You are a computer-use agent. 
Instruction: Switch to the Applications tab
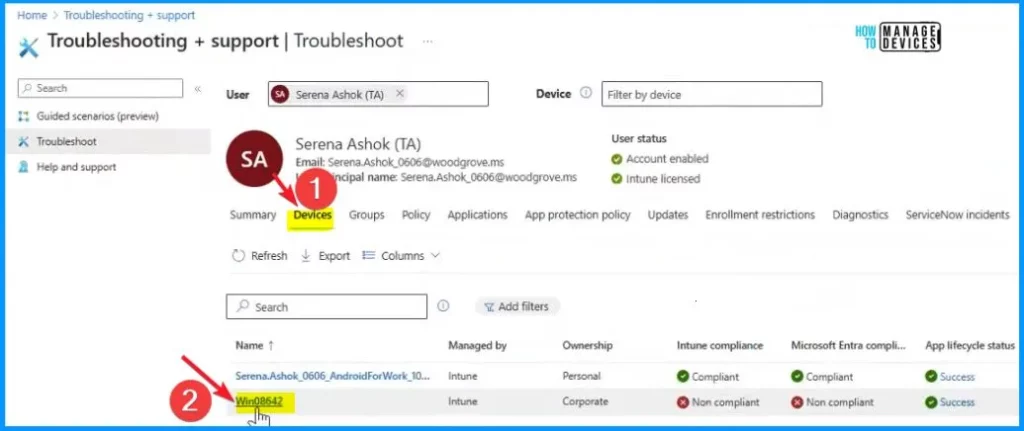[477, 215]
